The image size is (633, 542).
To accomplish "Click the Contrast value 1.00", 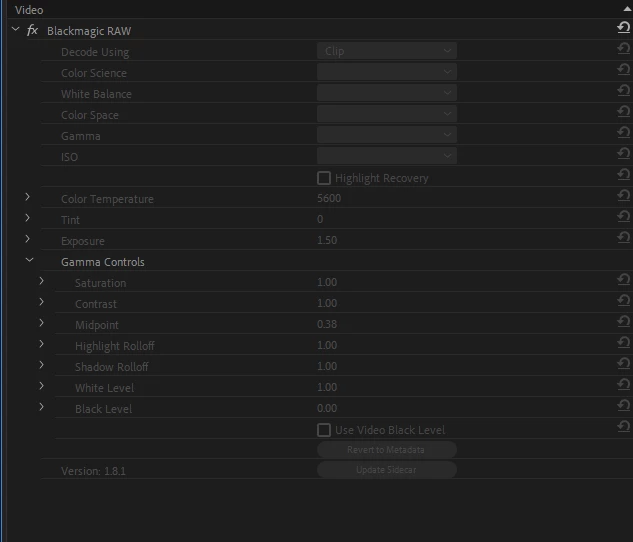I will 327,303.
